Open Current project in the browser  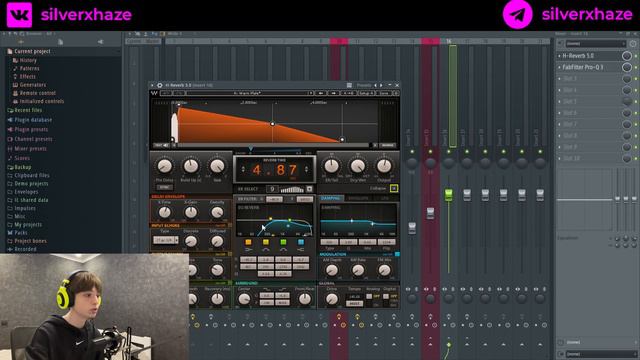32,51
